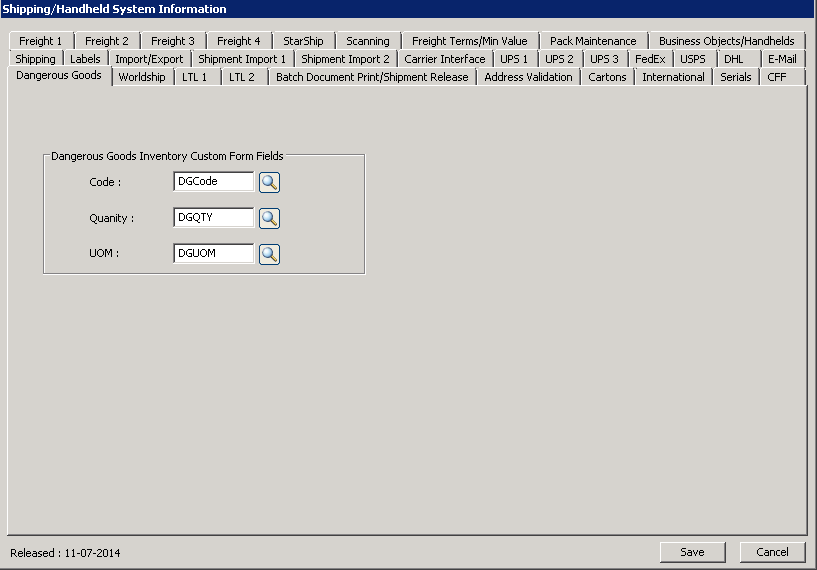Open the Freight Terms/Min Value tab

tap(469, 41)
